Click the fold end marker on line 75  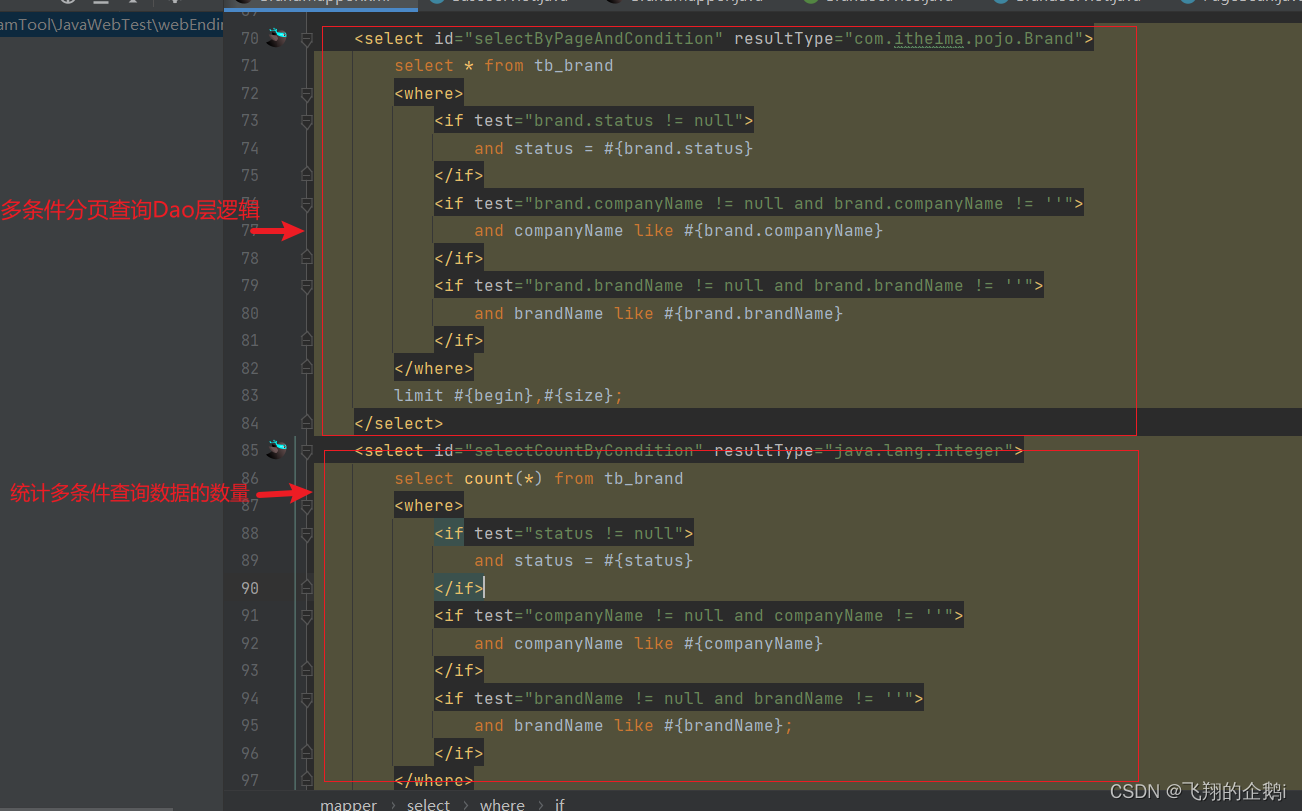pos(307,176)
